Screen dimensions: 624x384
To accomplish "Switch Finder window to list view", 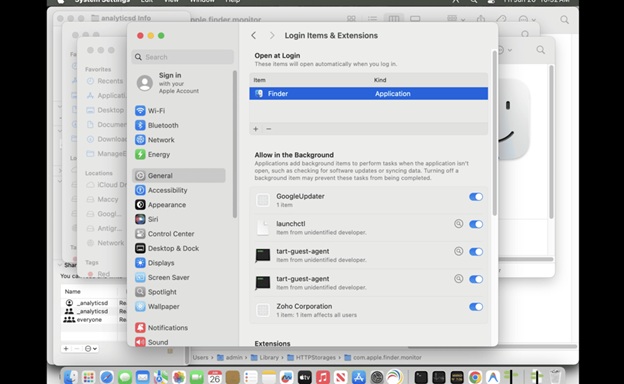I will click(x=372, y=19).
